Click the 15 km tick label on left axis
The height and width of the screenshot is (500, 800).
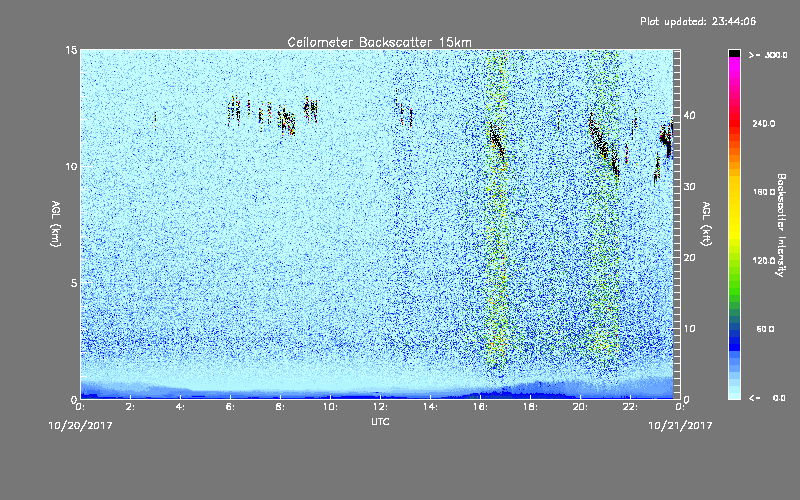click(71, 50)
